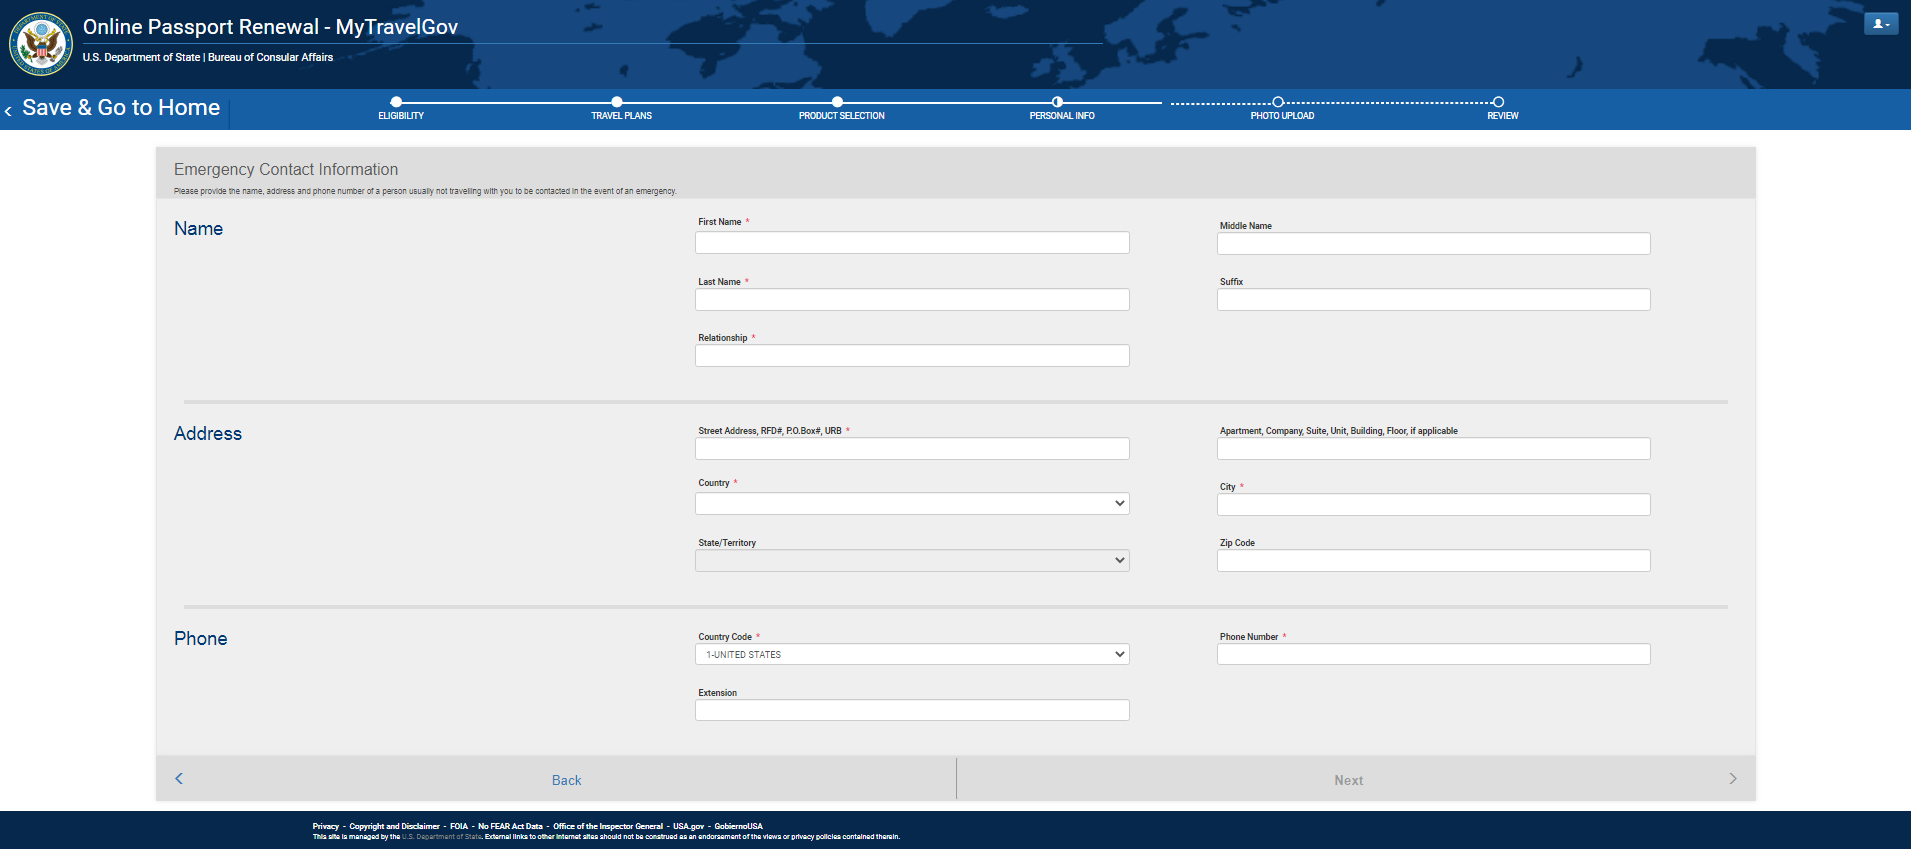Screen dimensions: 1911x849
Task: Click the First Name input field
Action: 912,243
